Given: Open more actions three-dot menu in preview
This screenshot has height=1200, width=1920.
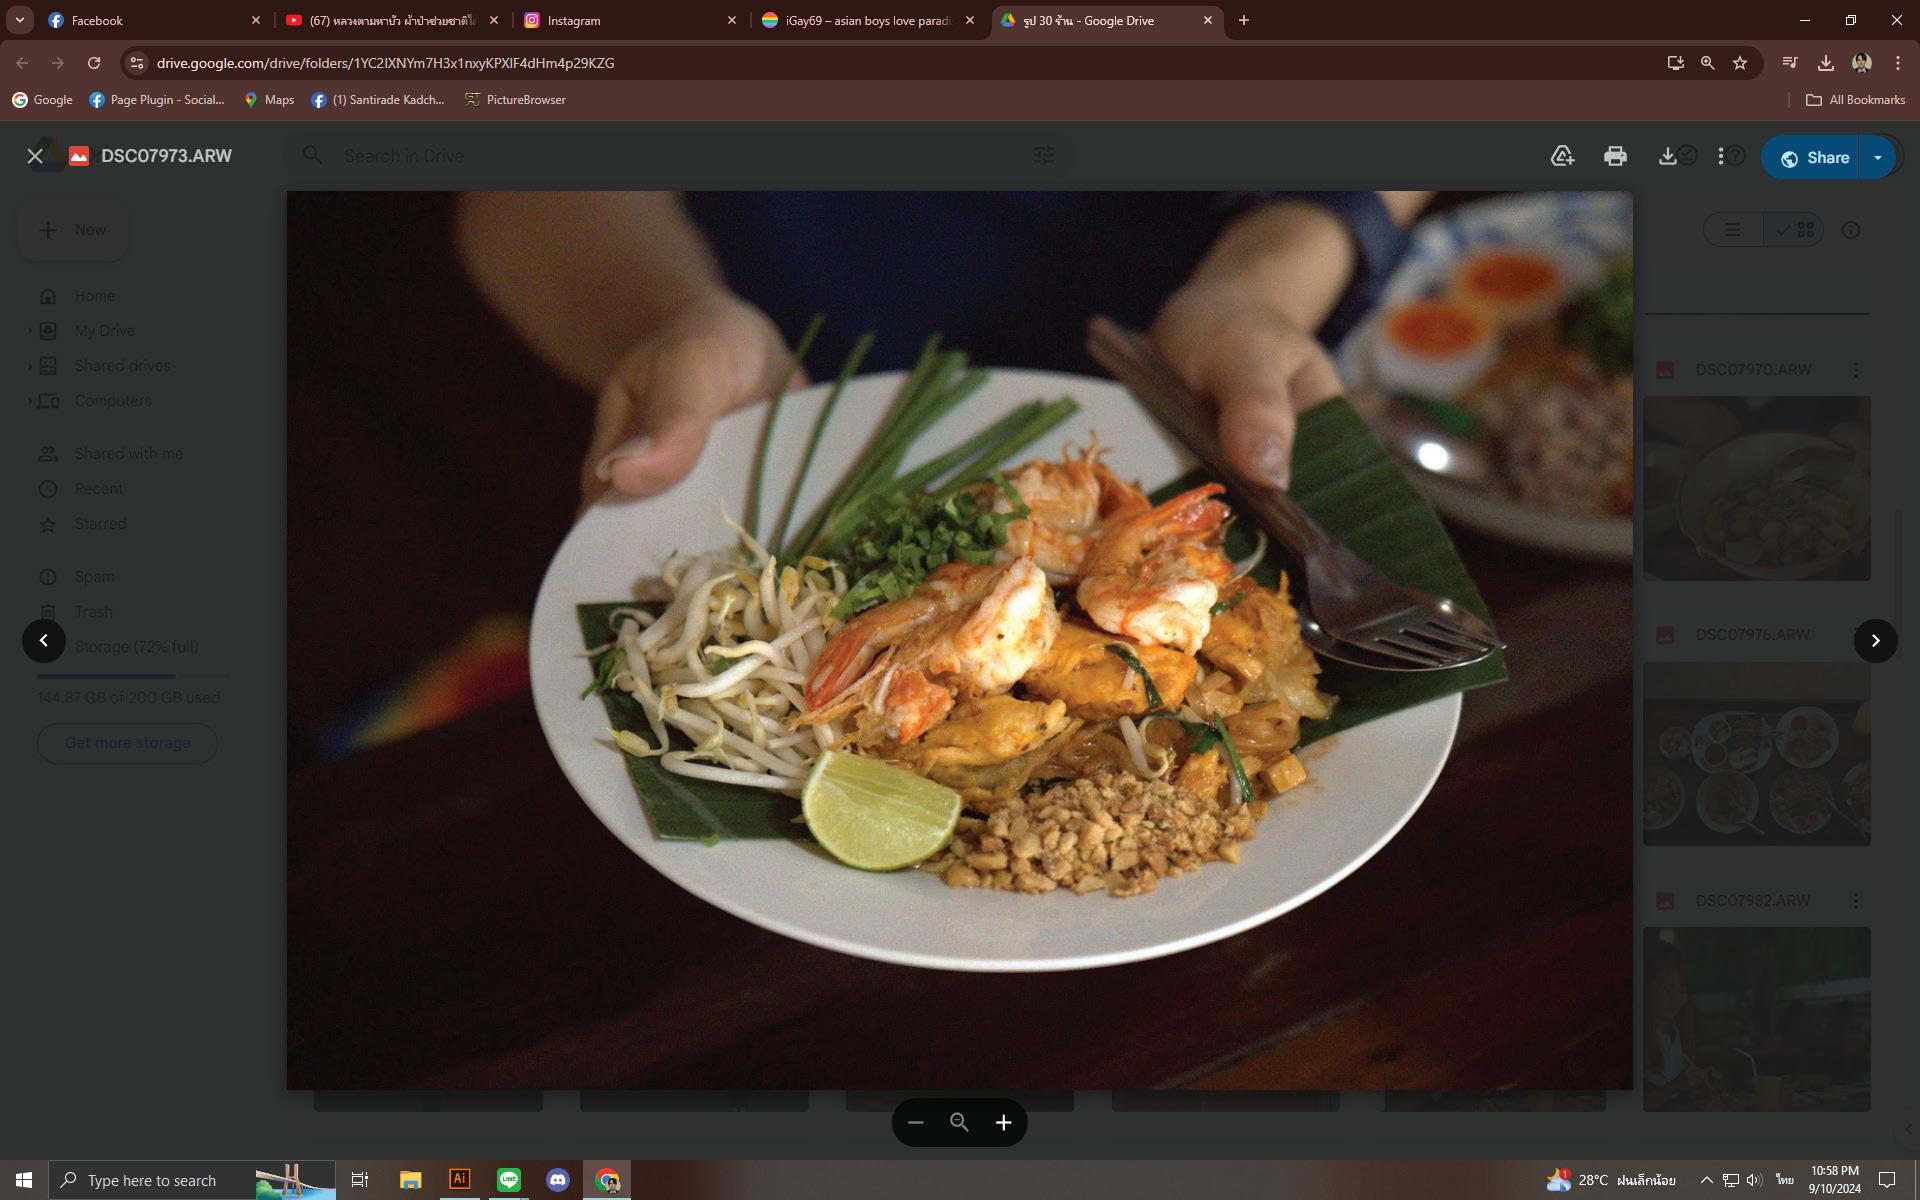Looking at the screenshot, I should (x=1721, y=156).
